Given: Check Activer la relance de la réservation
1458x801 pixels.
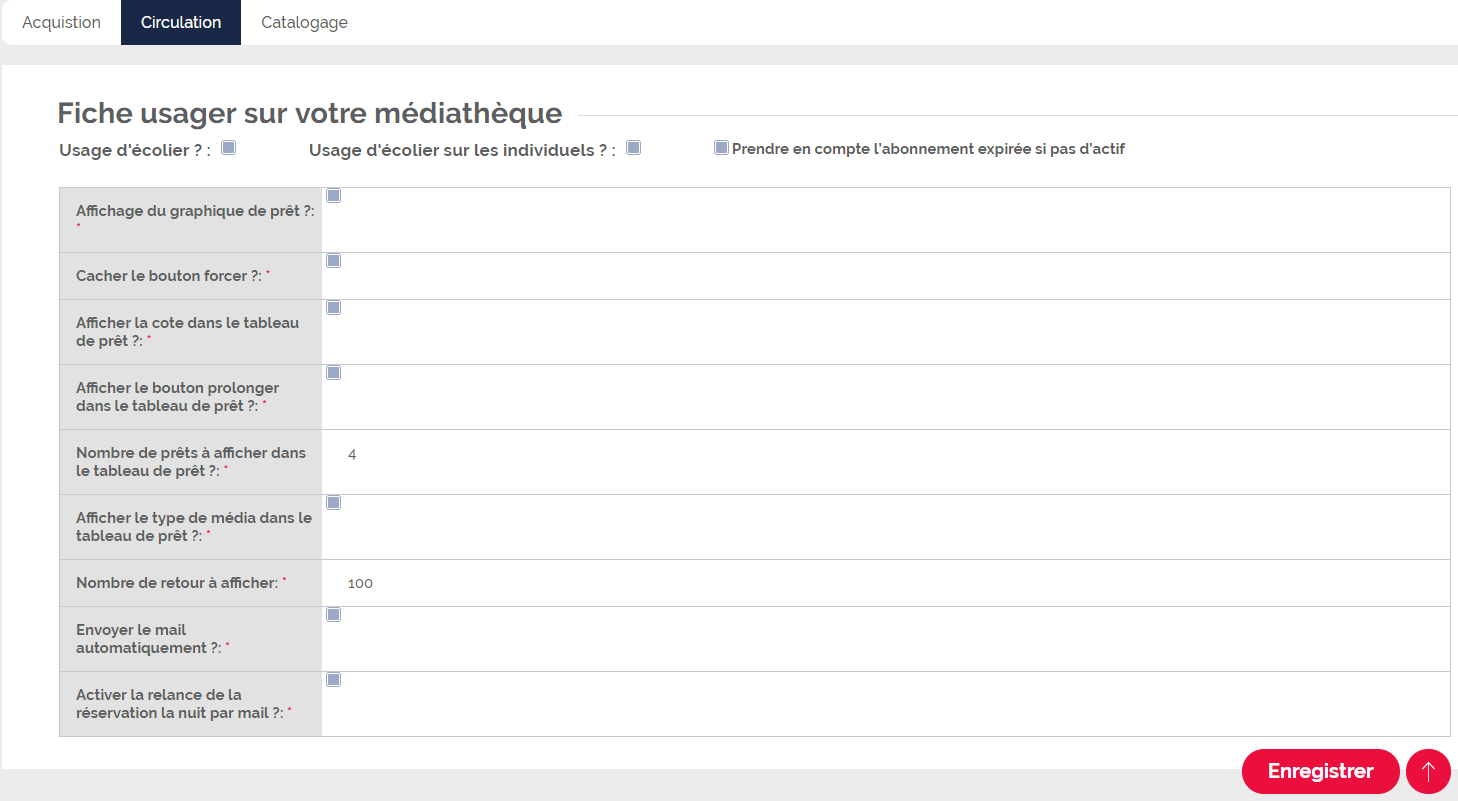Looking at the screenshot, I should coord(334,680).
